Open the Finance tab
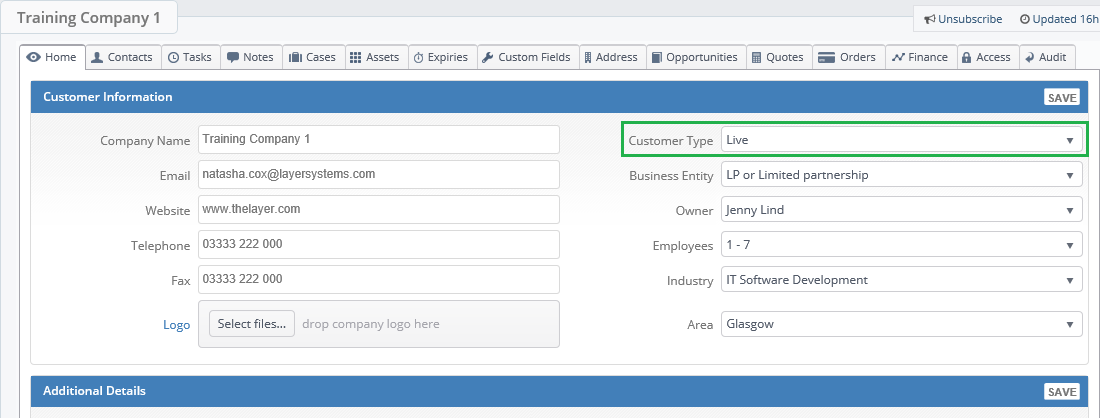The image size is (1100, 418). click(x=920, y=58)
